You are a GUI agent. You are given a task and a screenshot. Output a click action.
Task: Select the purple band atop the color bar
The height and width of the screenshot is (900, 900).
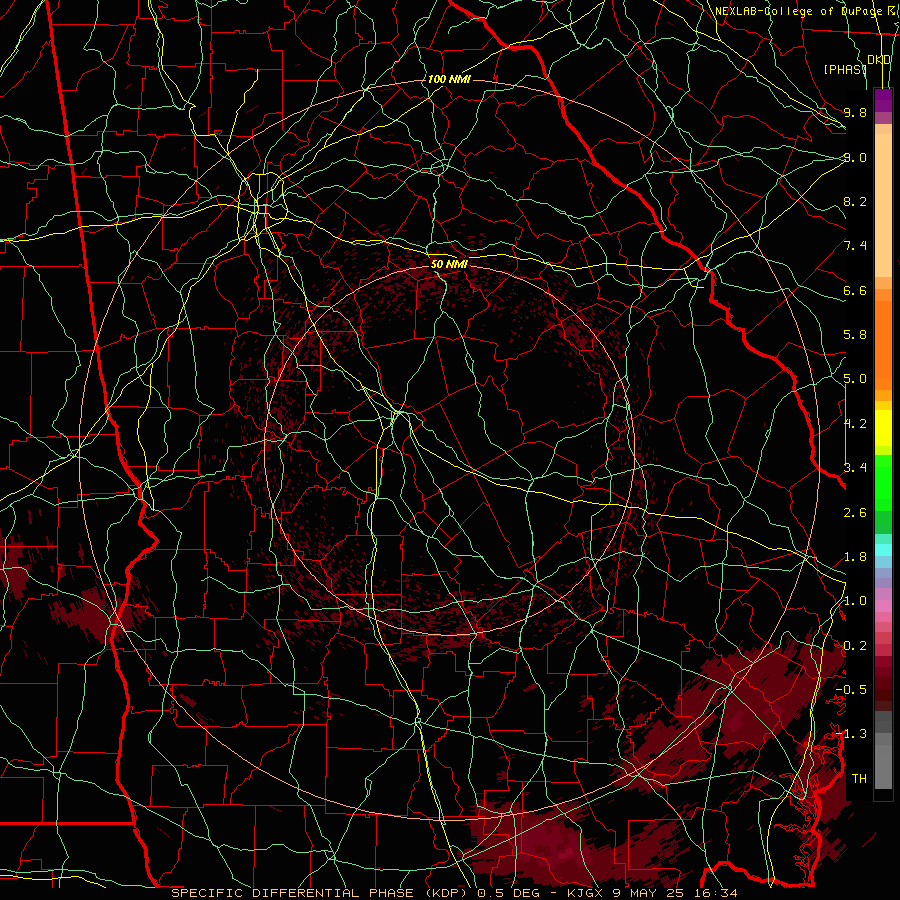pyautogui.click(x=883, y=100)
